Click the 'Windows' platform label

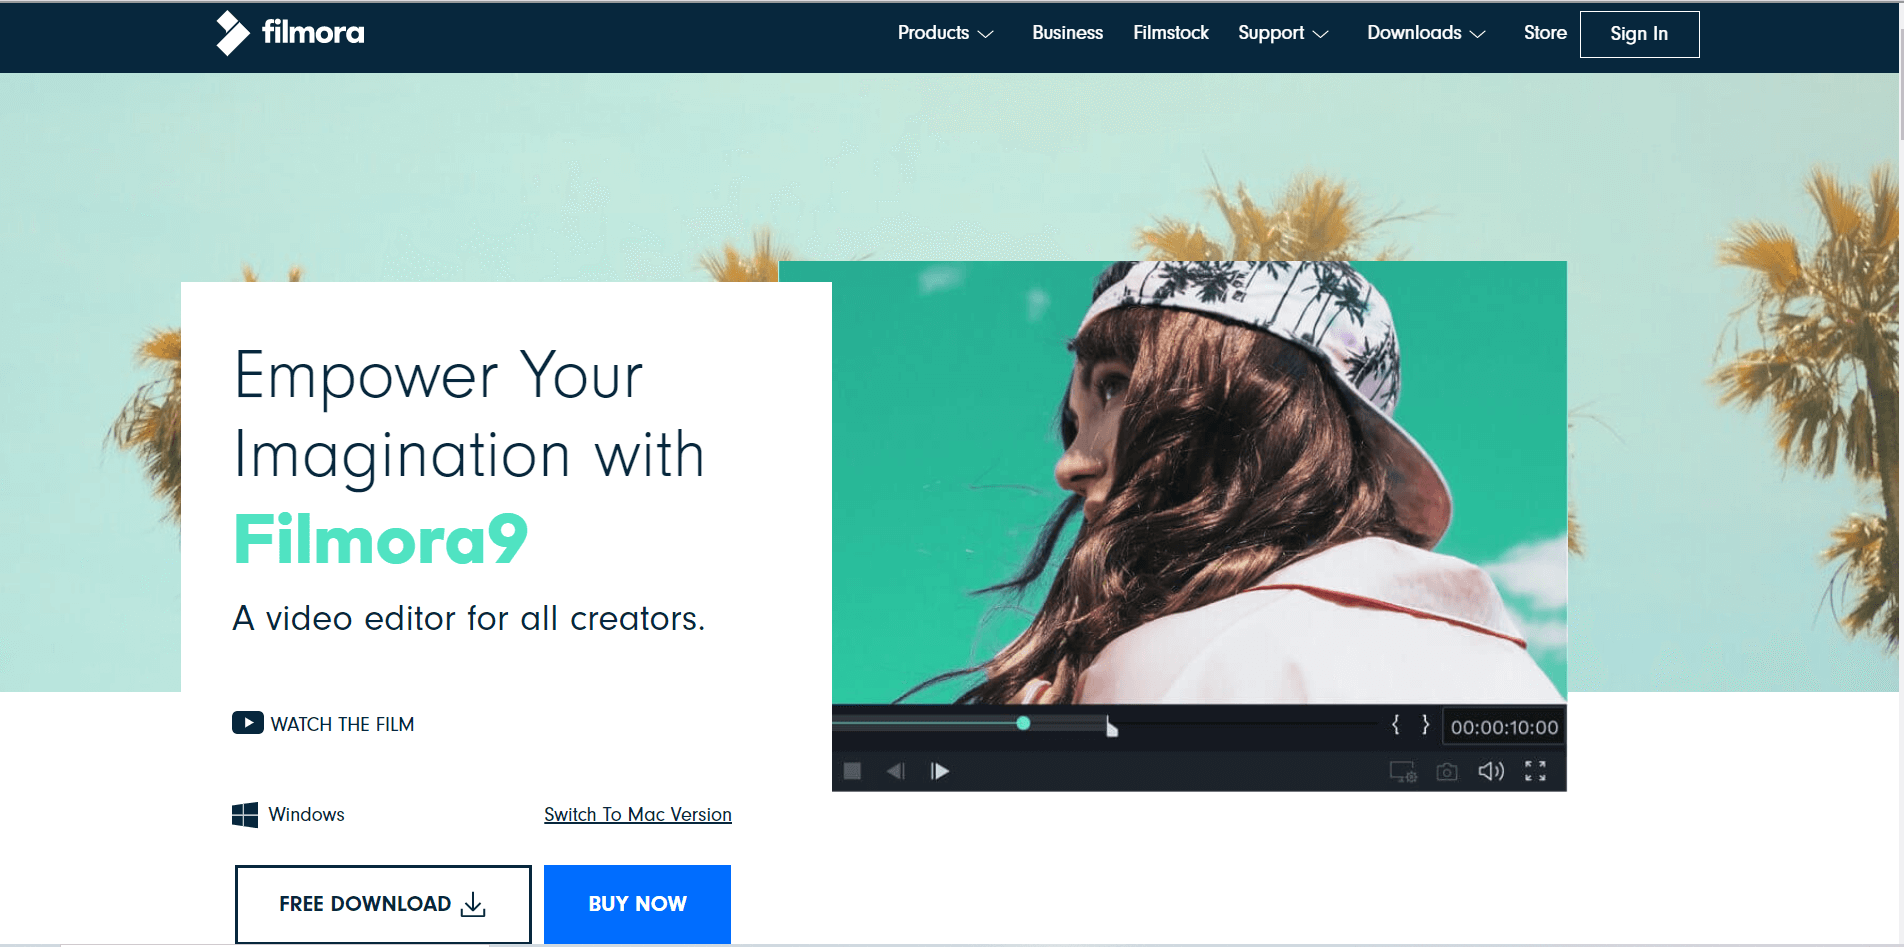point(306,815)
